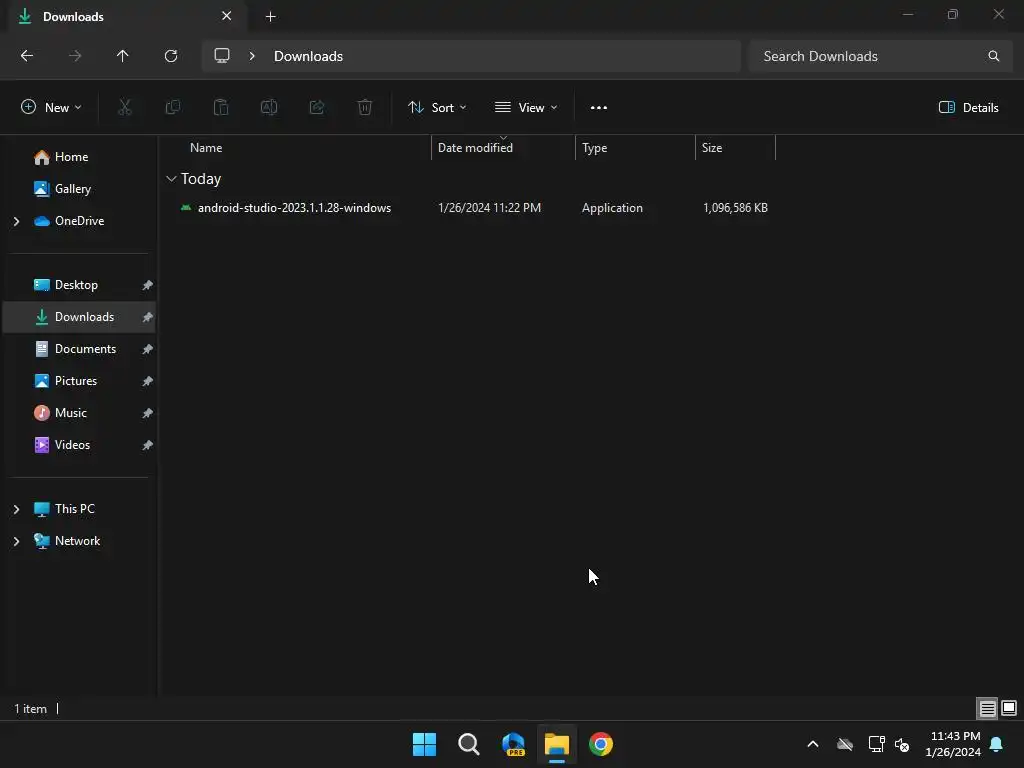Click the pin icon next to Desktop
The image size is (1024, 768).
pyautogui.click(x=148, y=285)
